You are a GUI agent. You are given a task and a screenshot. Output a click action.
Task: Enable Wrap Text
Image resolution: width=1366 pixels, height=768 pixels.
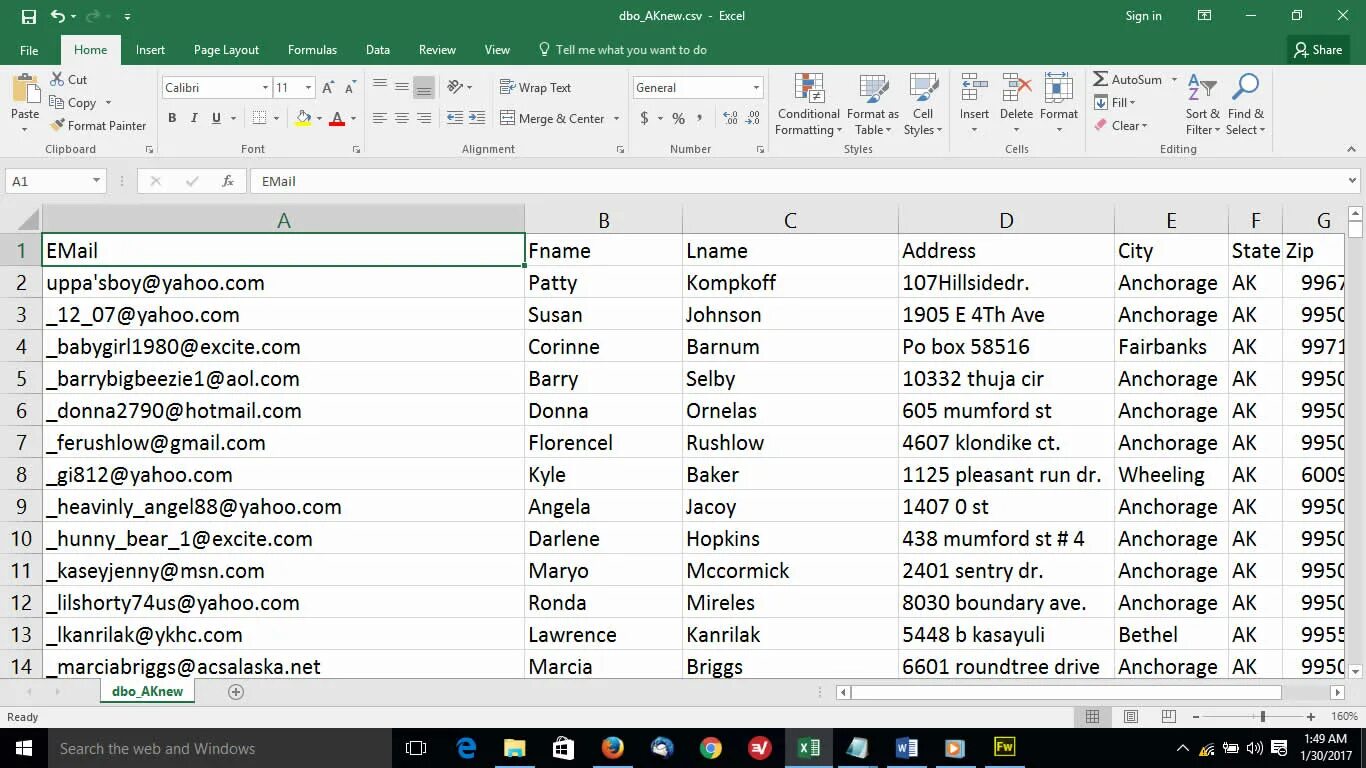(535, 88)
